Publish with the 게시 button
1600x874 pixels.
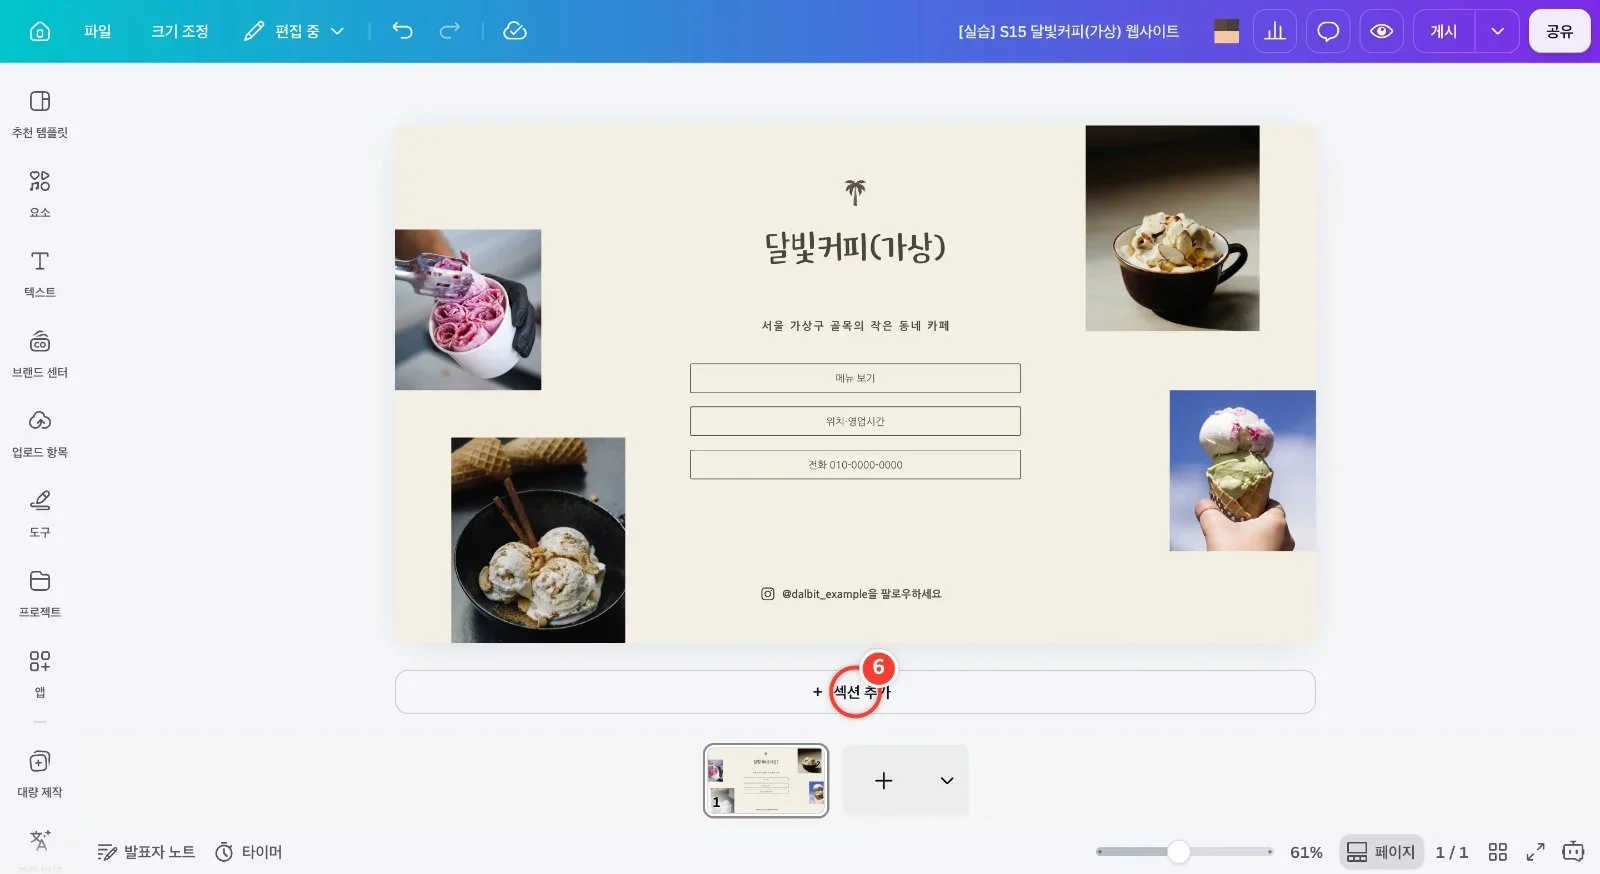[1444, 31]
